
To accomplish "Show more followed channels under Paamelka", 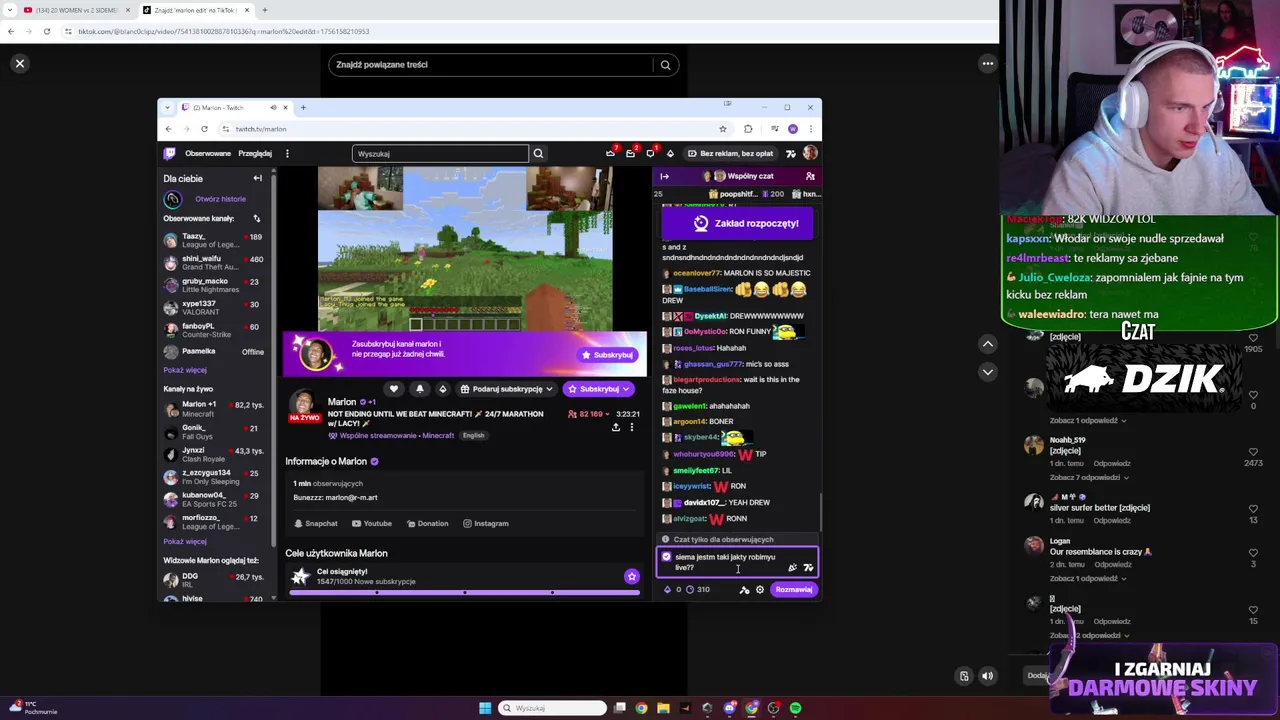I will (185, 370).
